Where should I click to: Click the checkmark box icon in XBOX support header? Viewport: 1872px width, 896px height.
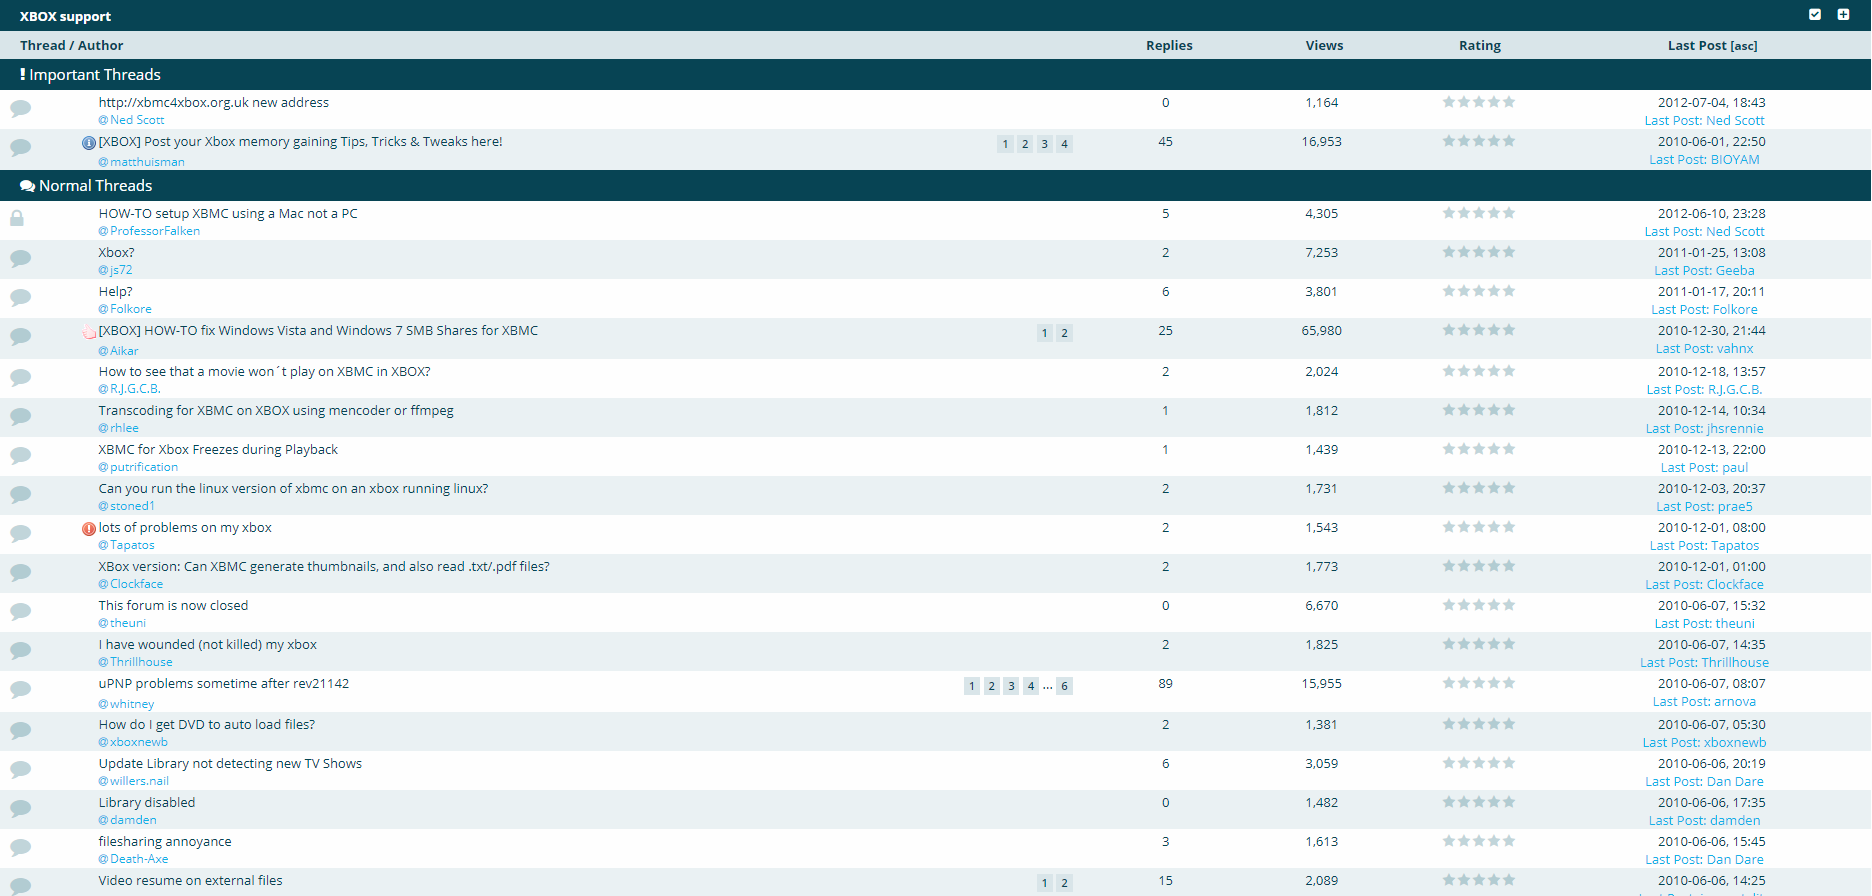[x=1815, y=15]
